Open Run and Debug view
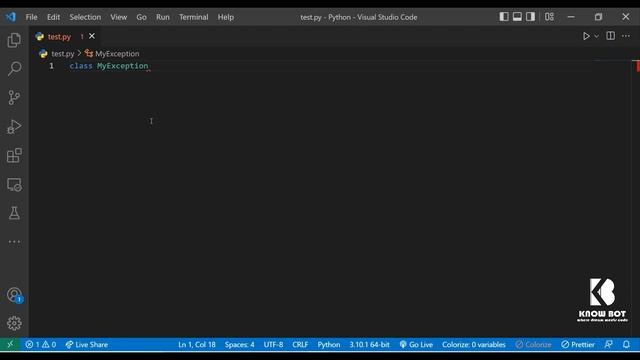 click(14, 127)
